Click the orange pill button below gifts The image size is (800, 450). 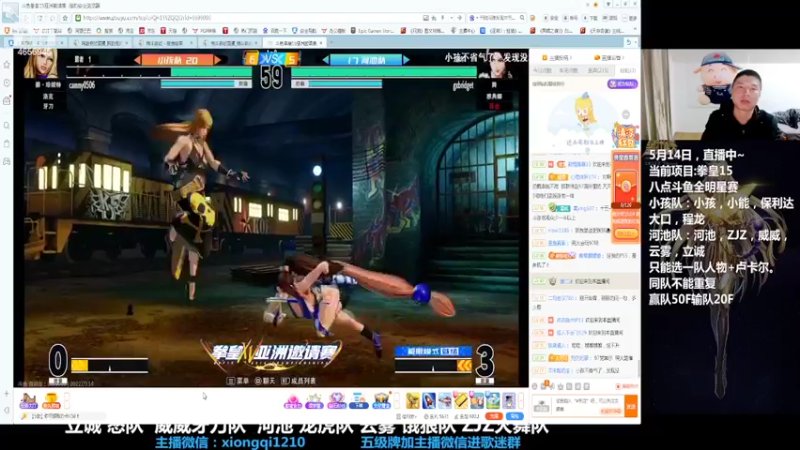[x=494, y=416]
